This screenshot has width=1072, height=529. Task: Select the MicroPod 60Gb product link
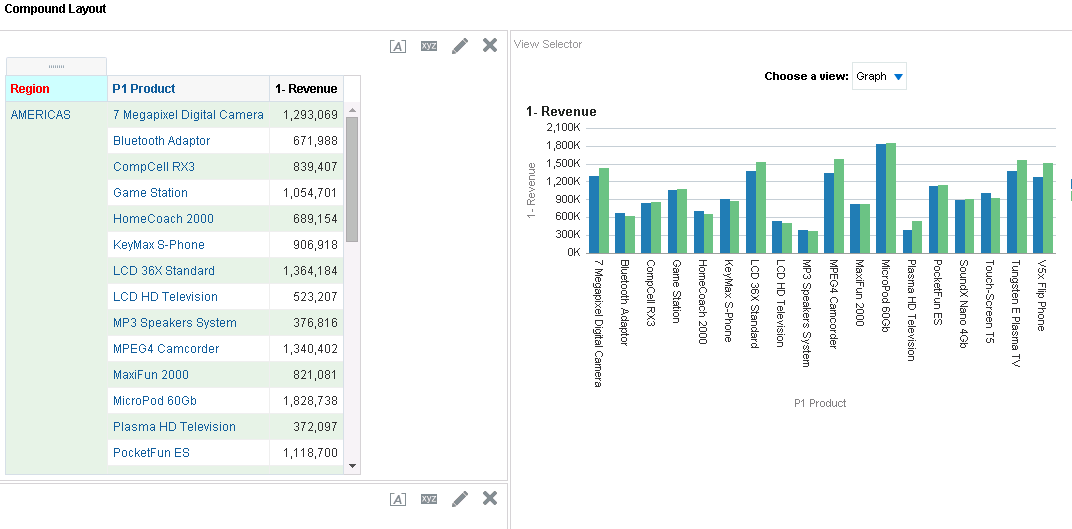coord(155,401)
